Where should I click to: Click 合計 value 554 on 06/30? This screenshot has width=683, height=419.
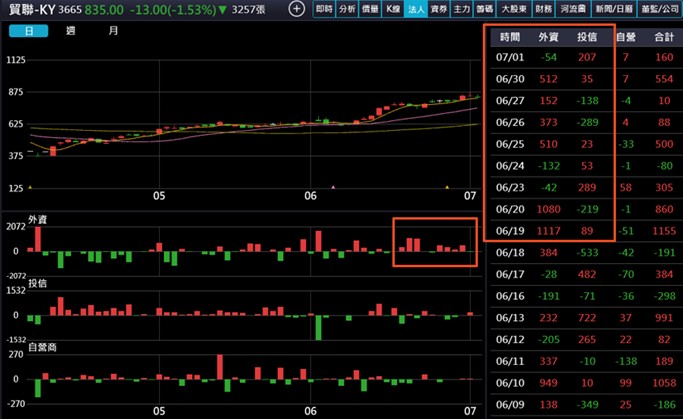click(x=664, y=79)
